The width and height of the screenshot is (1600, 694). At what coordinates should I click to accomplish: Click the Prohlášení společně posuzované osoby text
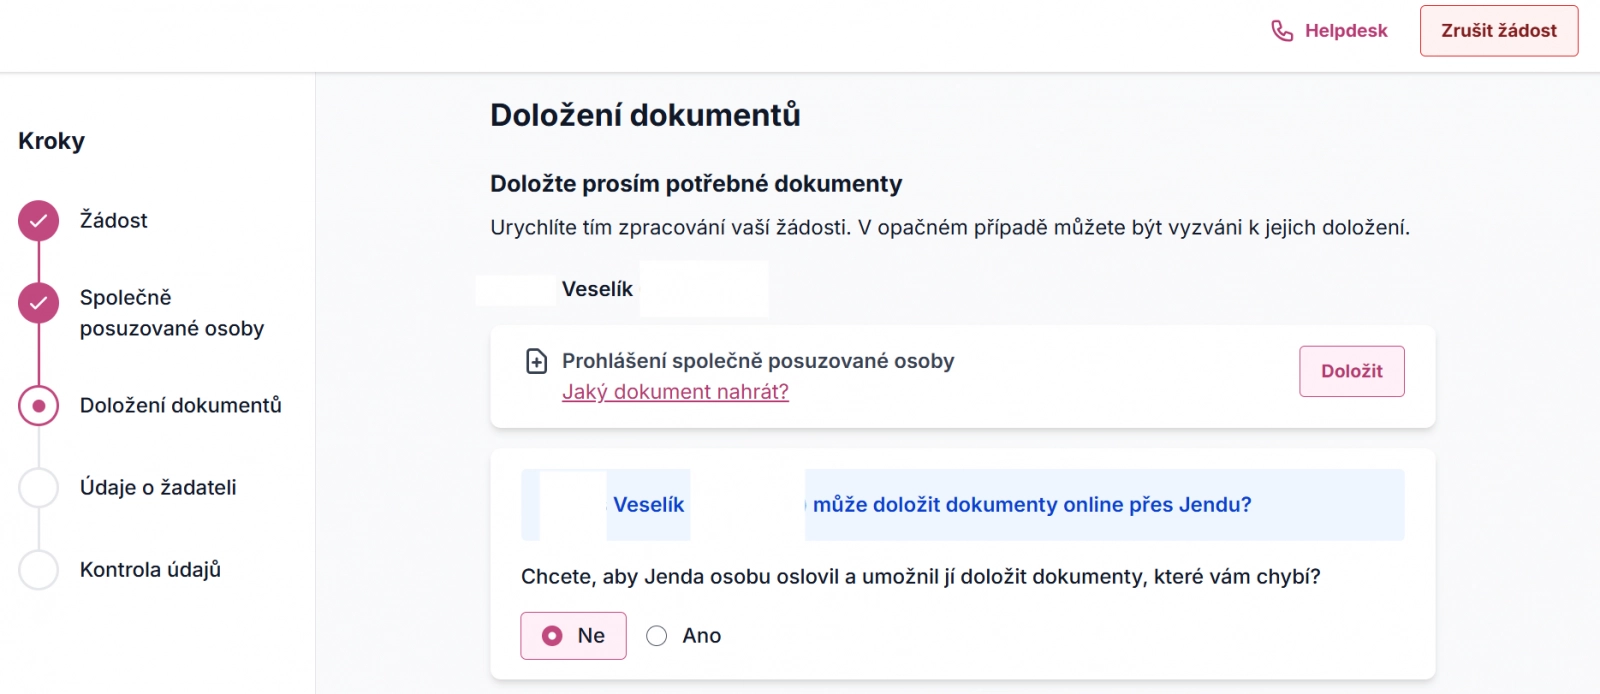[x=758, y=361]
